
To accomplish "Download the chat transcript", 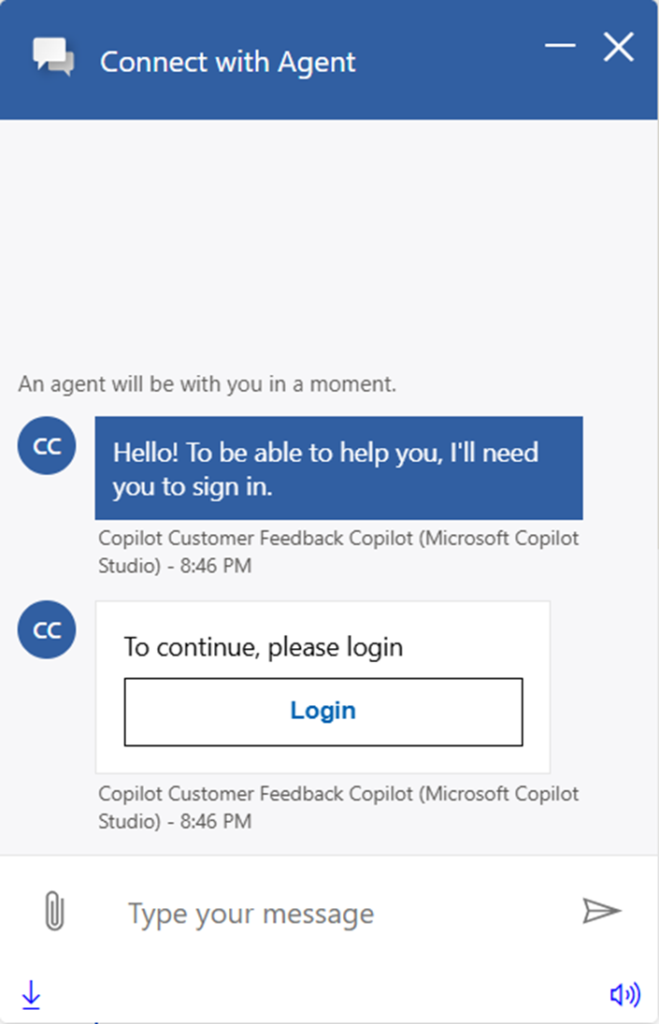I will pos(31,993).
